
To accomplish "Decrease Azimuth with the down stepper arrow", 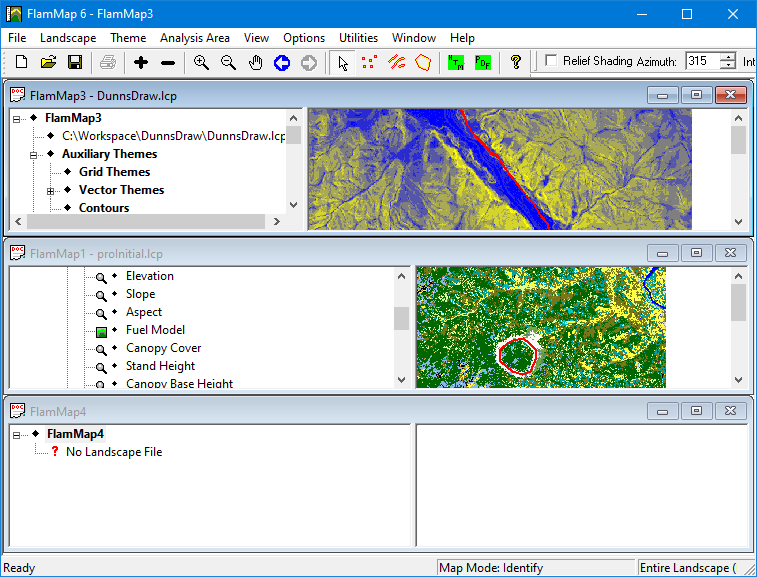I will pyautogui.click(x=728, y=65).
